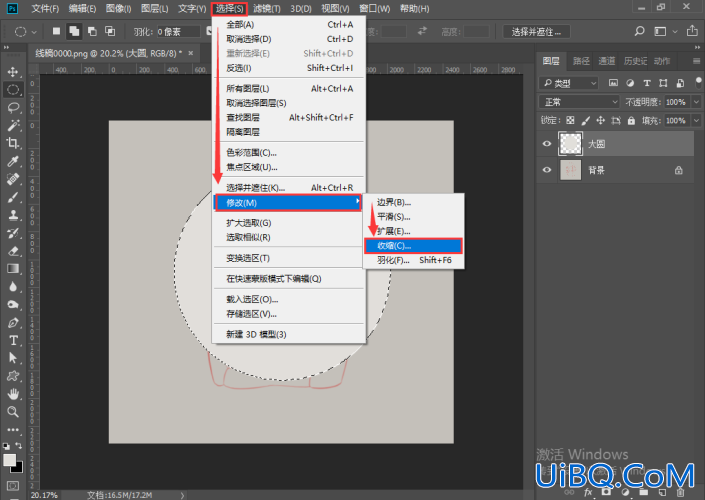Expand the fill 填充 slider arrow
The image size is (705, 500).
(696, 121)
